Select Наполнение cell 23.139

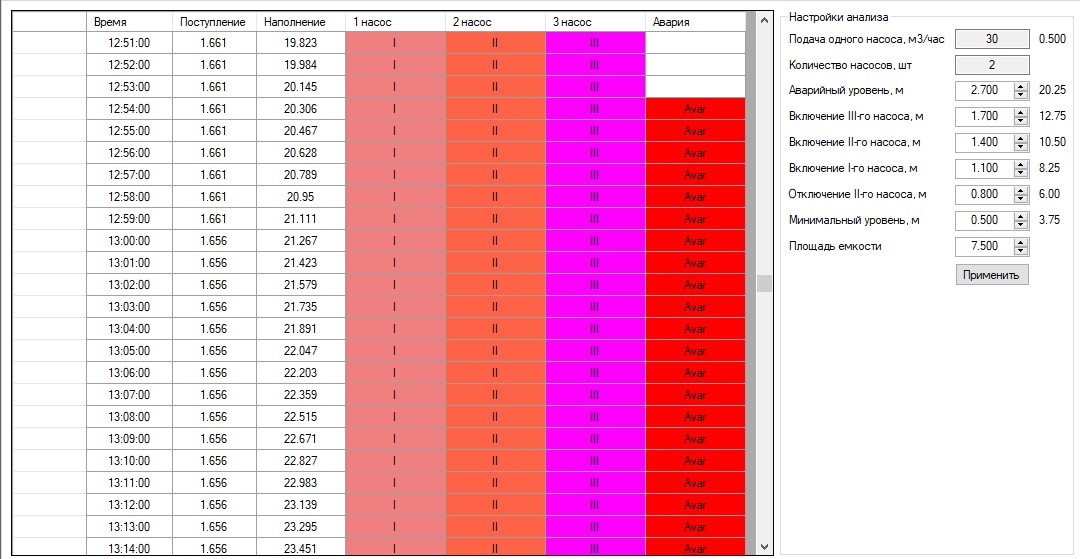(x=300, y=505)
